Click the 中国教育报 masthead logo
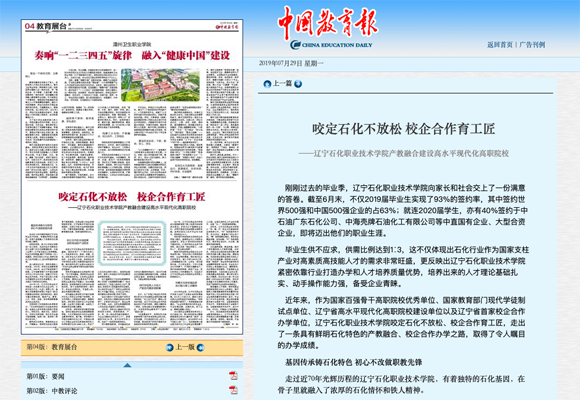The width and height of the screenshot is (580, 400). pos(328,23)
